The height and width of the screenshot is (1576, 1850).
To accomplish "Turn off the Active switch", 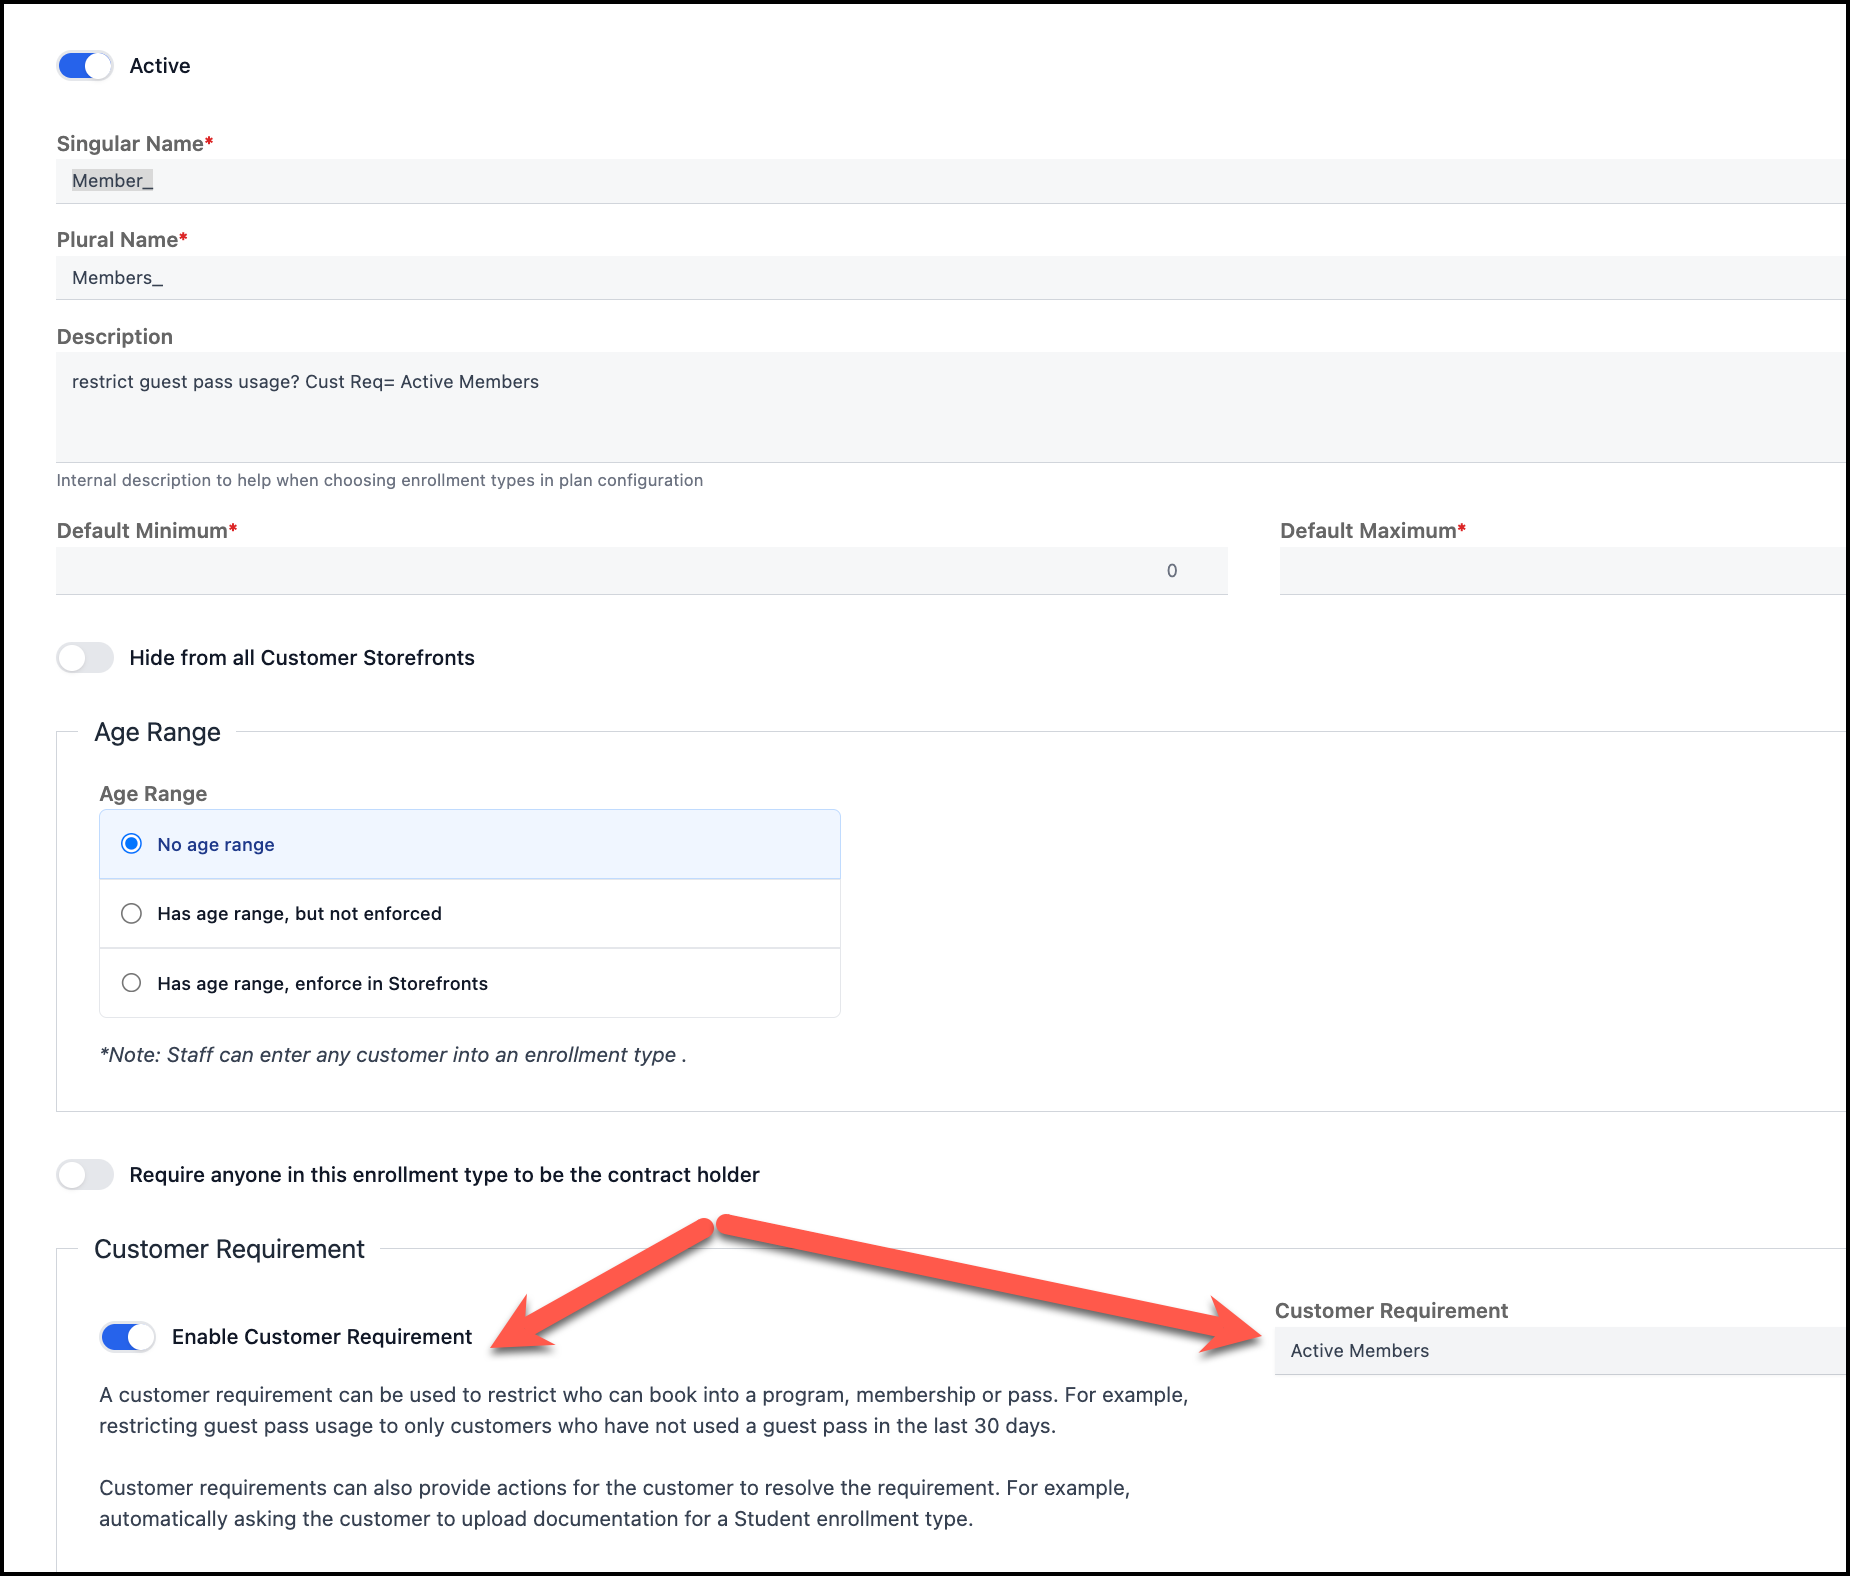I will 85,66.
